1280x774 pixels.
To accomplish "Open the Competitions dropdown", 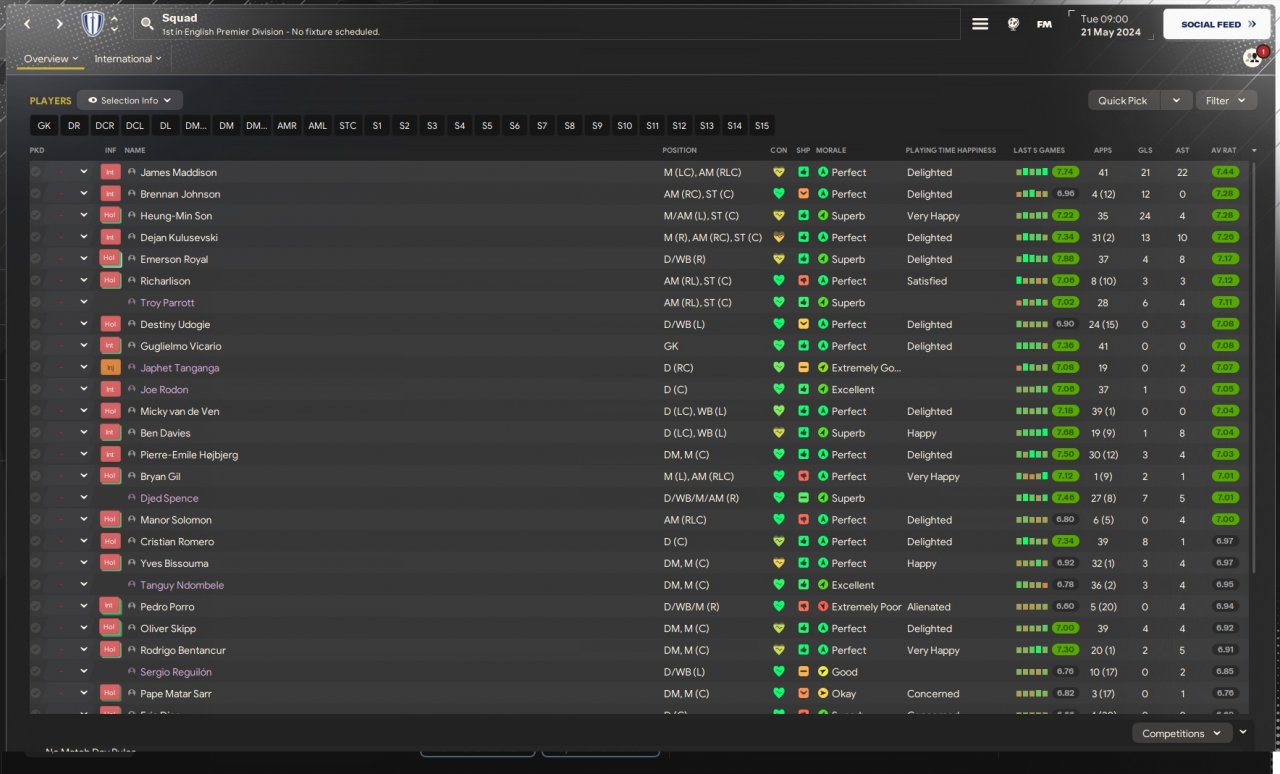I will [x=1181, y=733].
